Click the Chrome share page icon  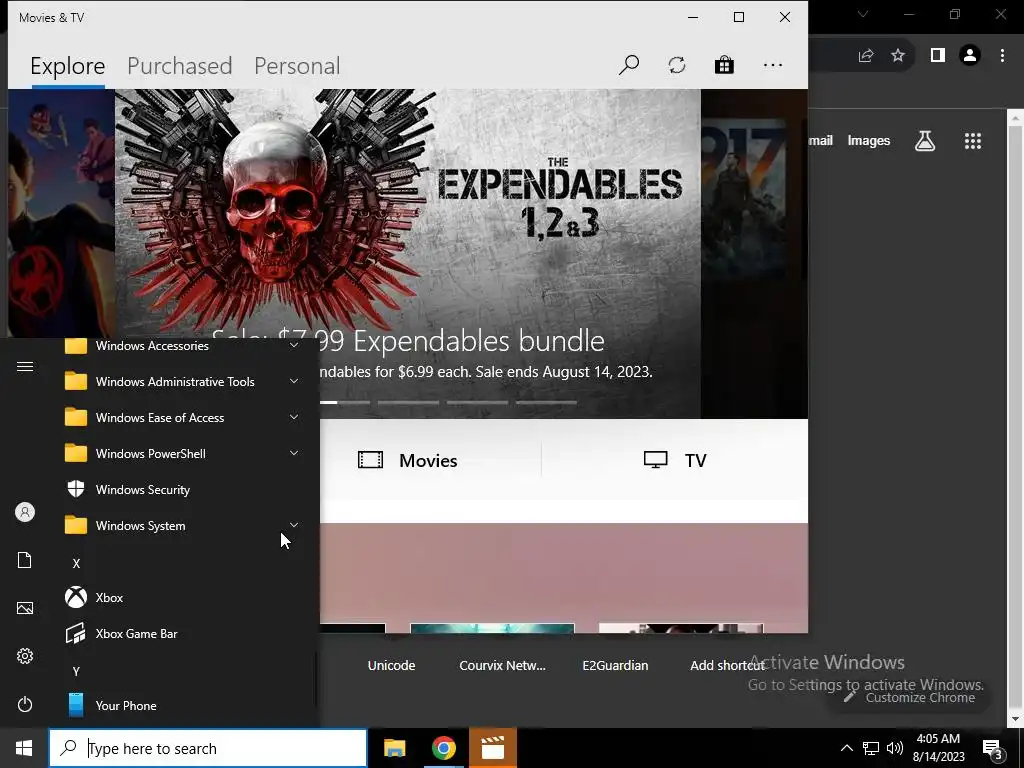point(866,56)
